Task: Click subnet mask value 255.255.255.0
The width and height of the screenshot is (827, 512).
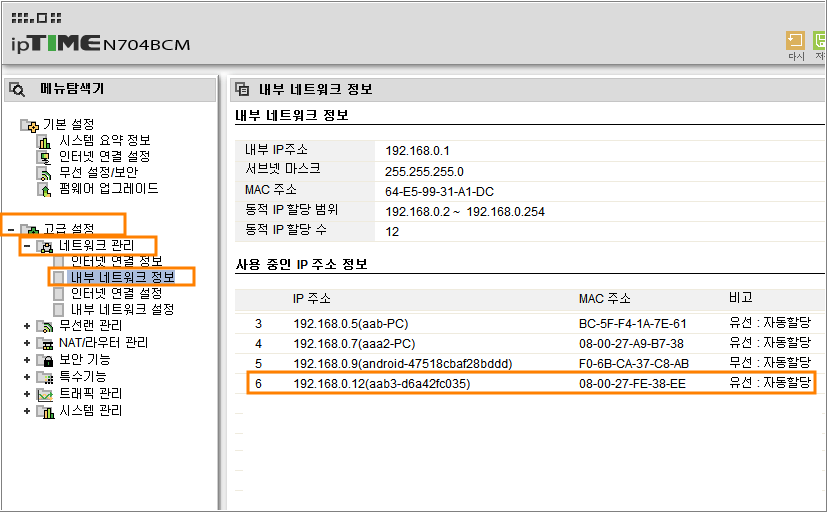Action: [x=424, y=171]
